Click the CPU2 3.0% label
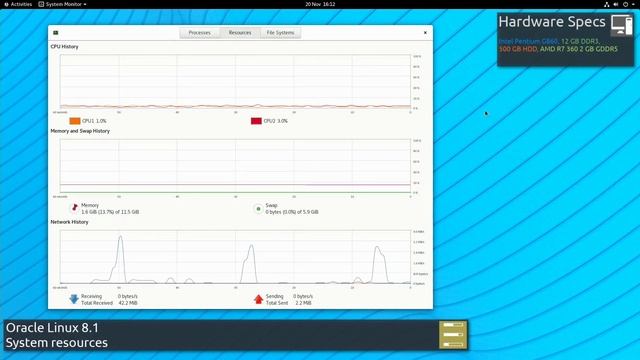 (276, 121)
